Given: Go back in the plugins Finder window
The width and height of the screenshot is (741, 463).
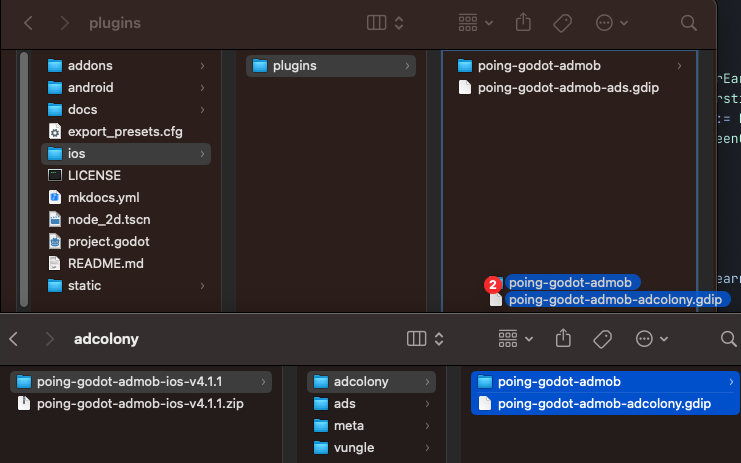Looking at the screenshot, I should click(x=28, y=23).
